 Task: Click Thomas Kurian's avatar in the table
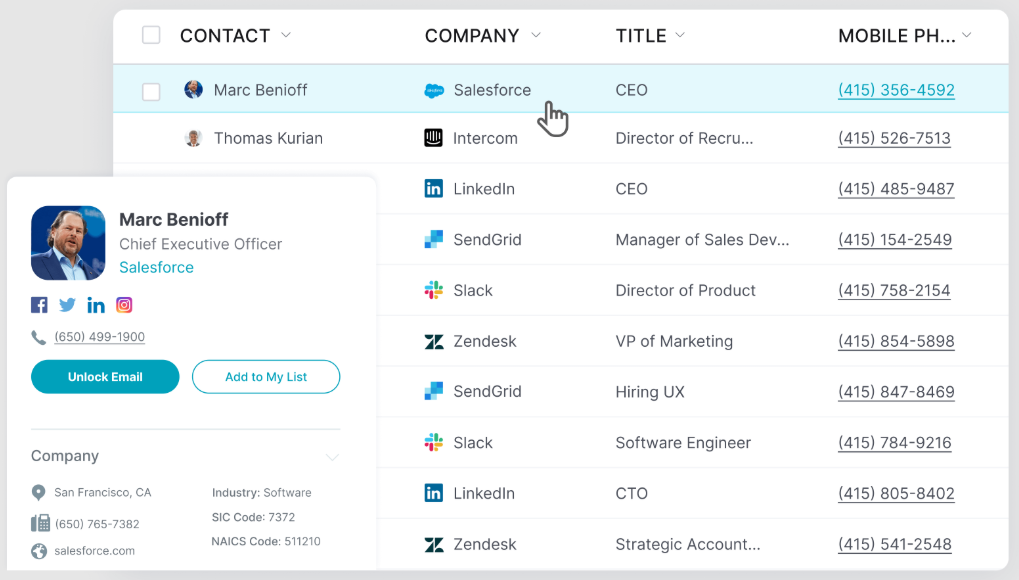[x=193, y=138]
